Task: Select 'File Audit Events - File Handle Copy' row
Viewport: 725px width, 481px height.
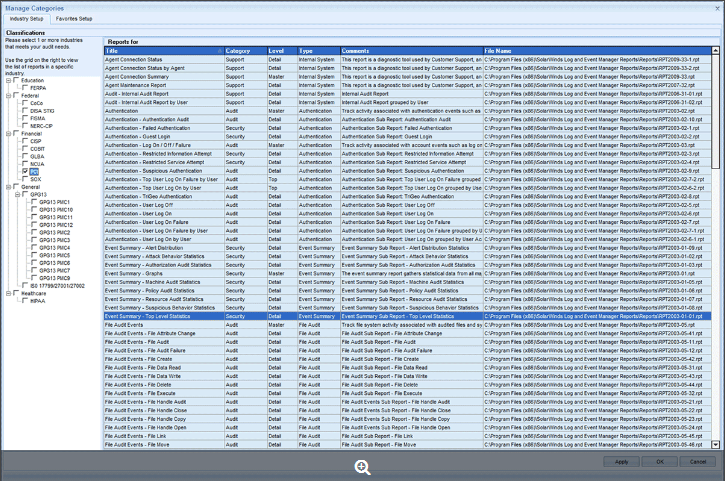Action: (407, 419)
